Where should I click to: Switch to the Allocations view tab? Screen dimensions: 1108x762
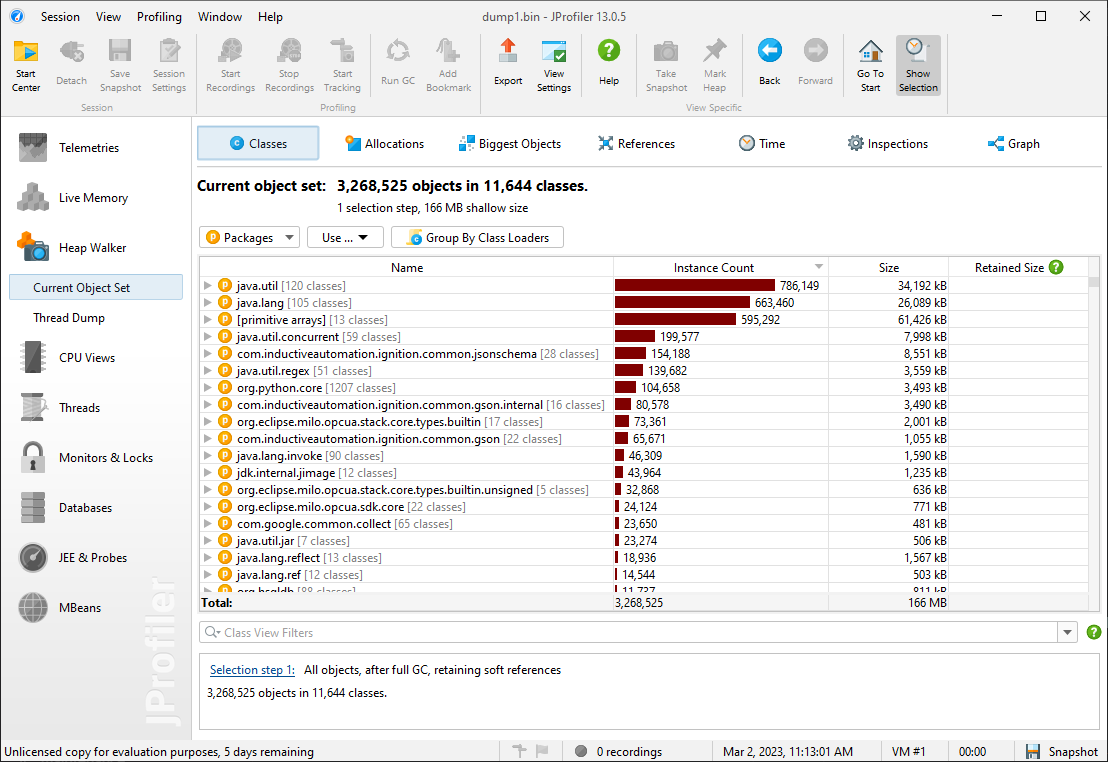(x=384, y=143)
